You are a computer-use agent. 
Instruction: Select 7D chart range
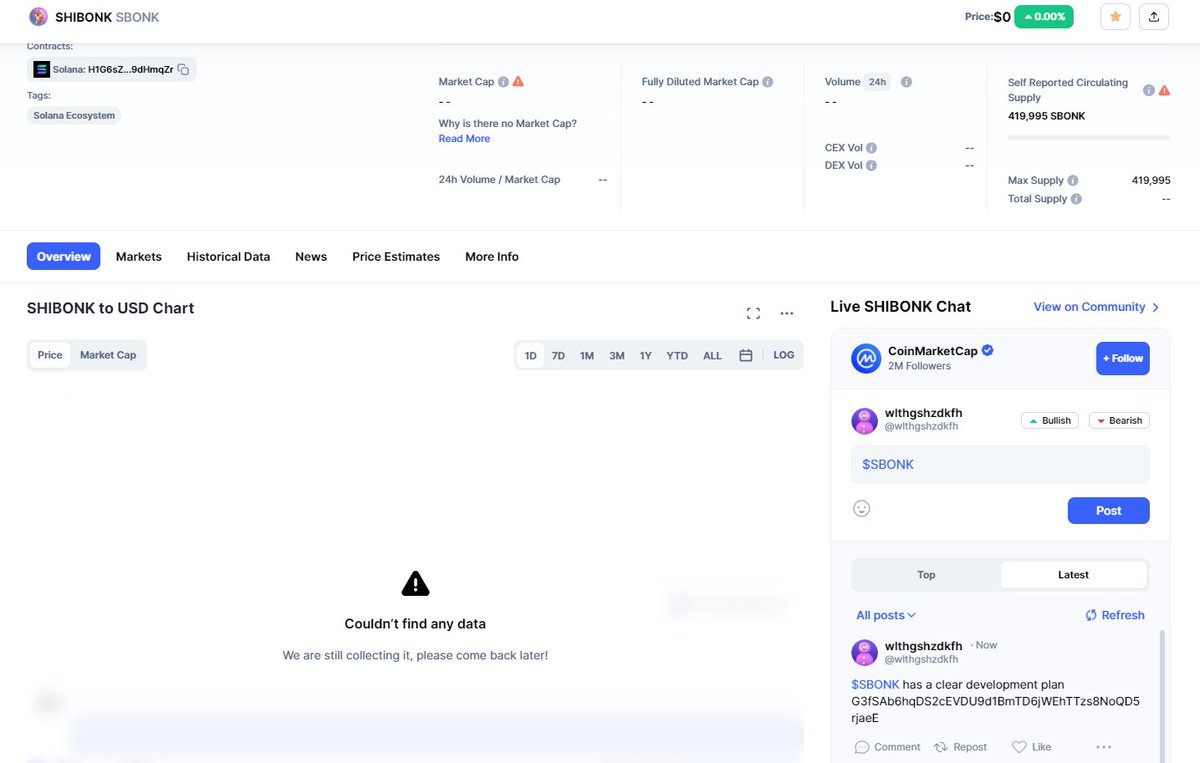coord(558,355)
